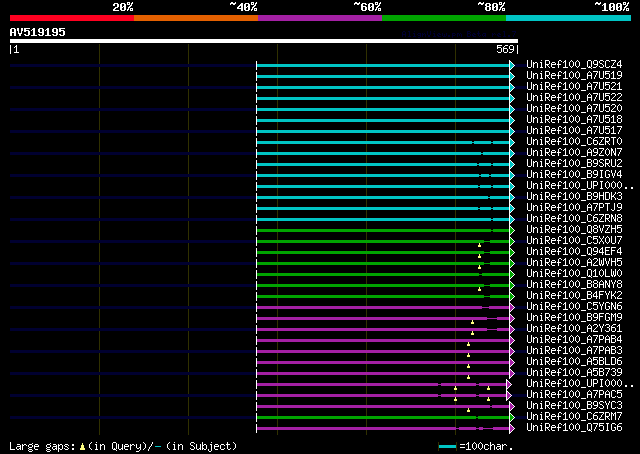Image resolution: width=640 pixels, height=454 pixels.
Task: Click the =100char. scale text
Action: coord(486,446)
